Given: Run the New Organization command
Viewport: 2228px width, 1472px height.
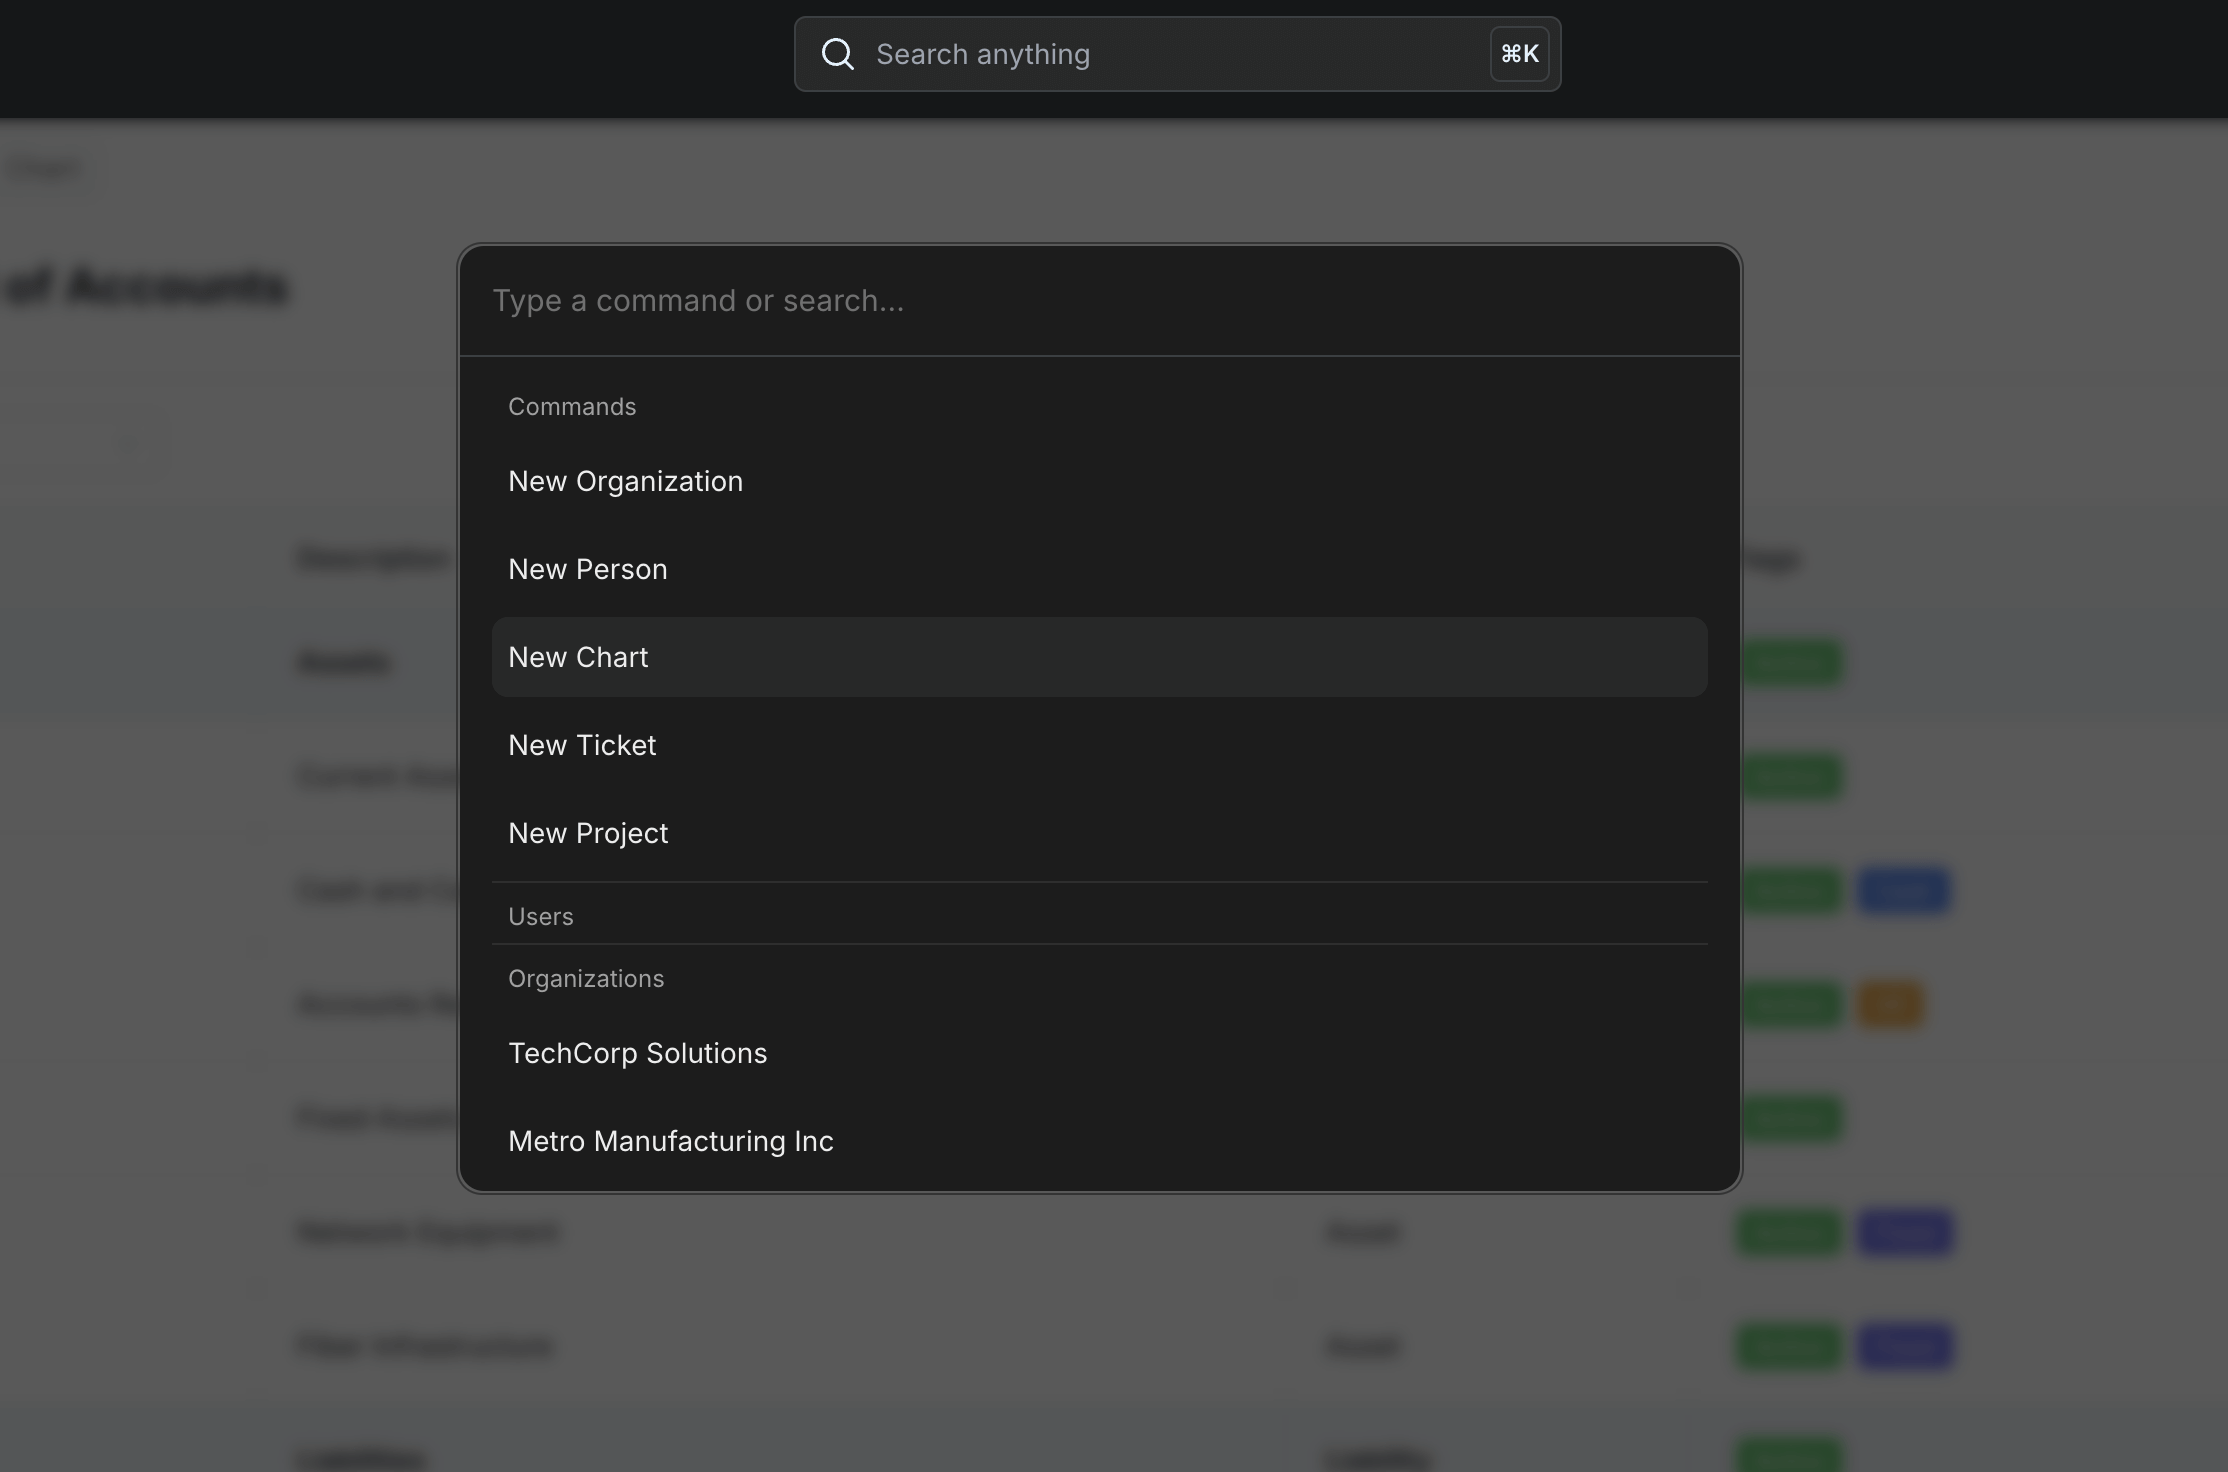Looking at the screenshot, I should 625,481.
